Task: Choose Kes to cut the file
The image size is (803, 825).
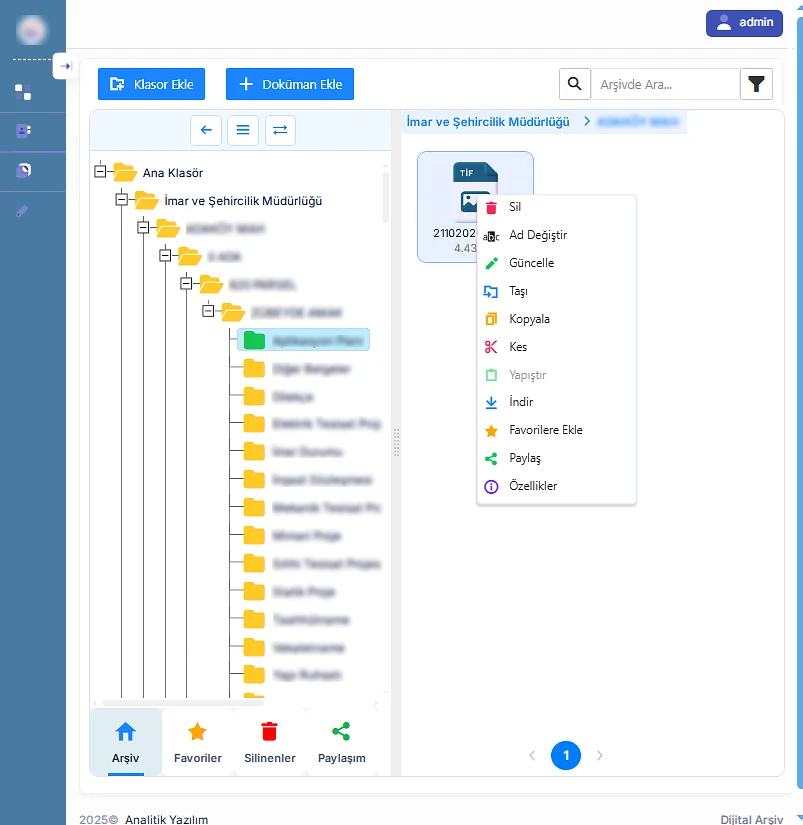Action: point(556,347)
